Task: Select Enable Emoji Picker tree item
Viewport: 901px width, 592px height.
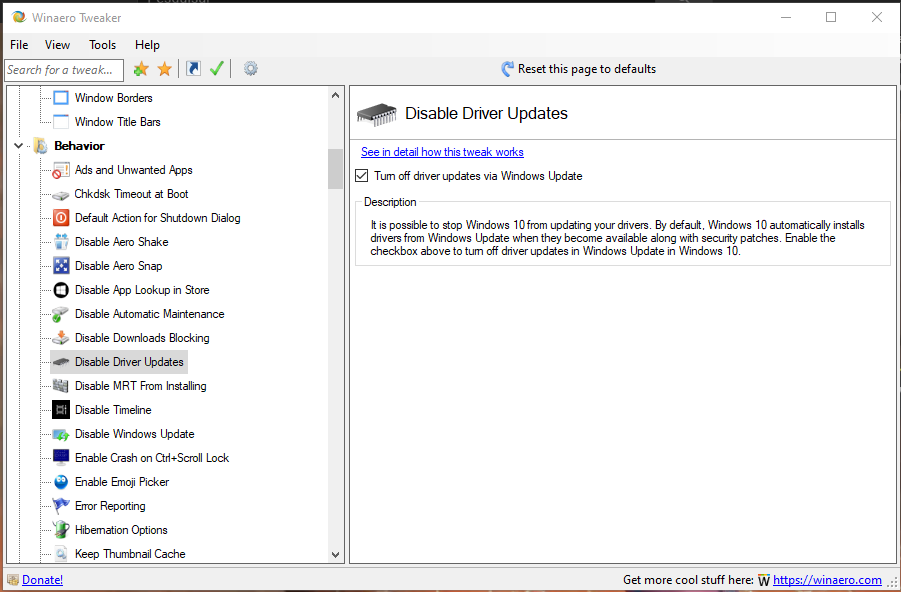Action: (x=122, y=482)
